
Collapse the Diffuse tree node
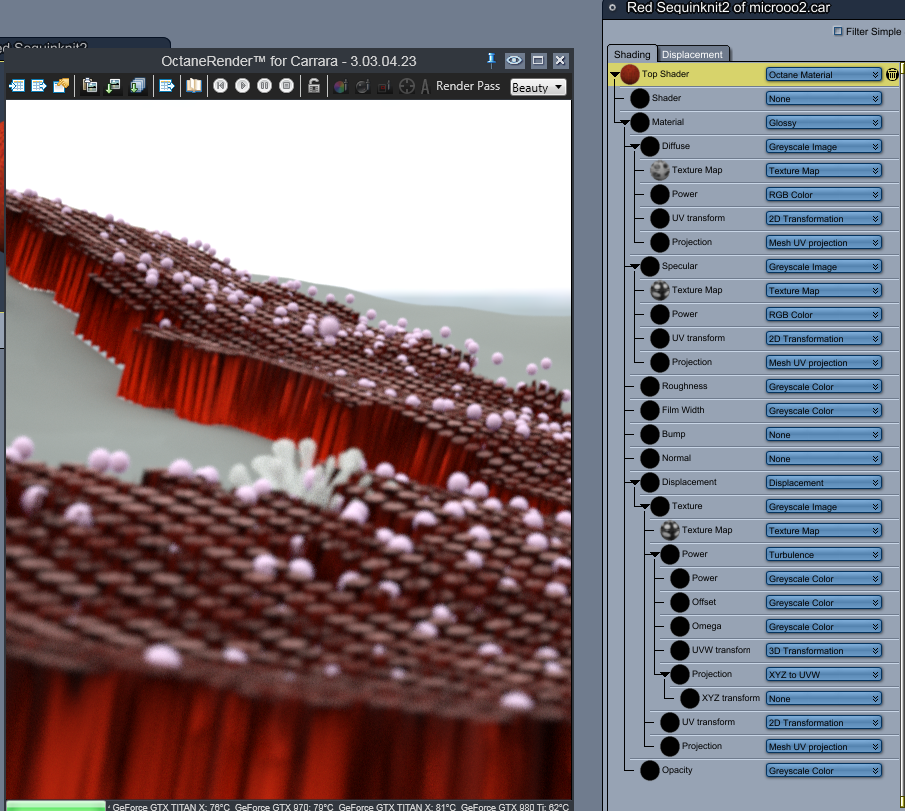point(635,147)
